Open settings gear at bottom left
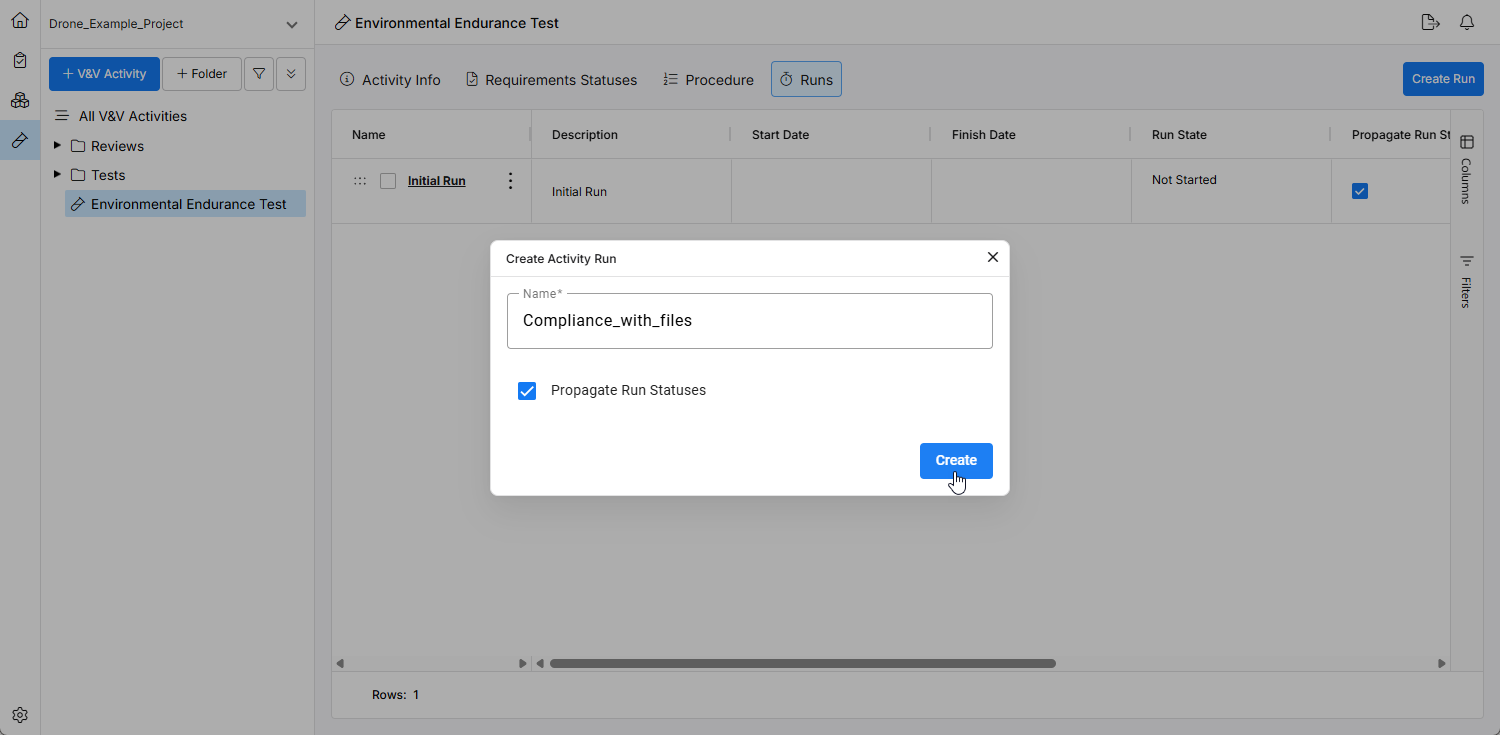1500x735 pixels. pyautogui.click(x=20, y=715)
